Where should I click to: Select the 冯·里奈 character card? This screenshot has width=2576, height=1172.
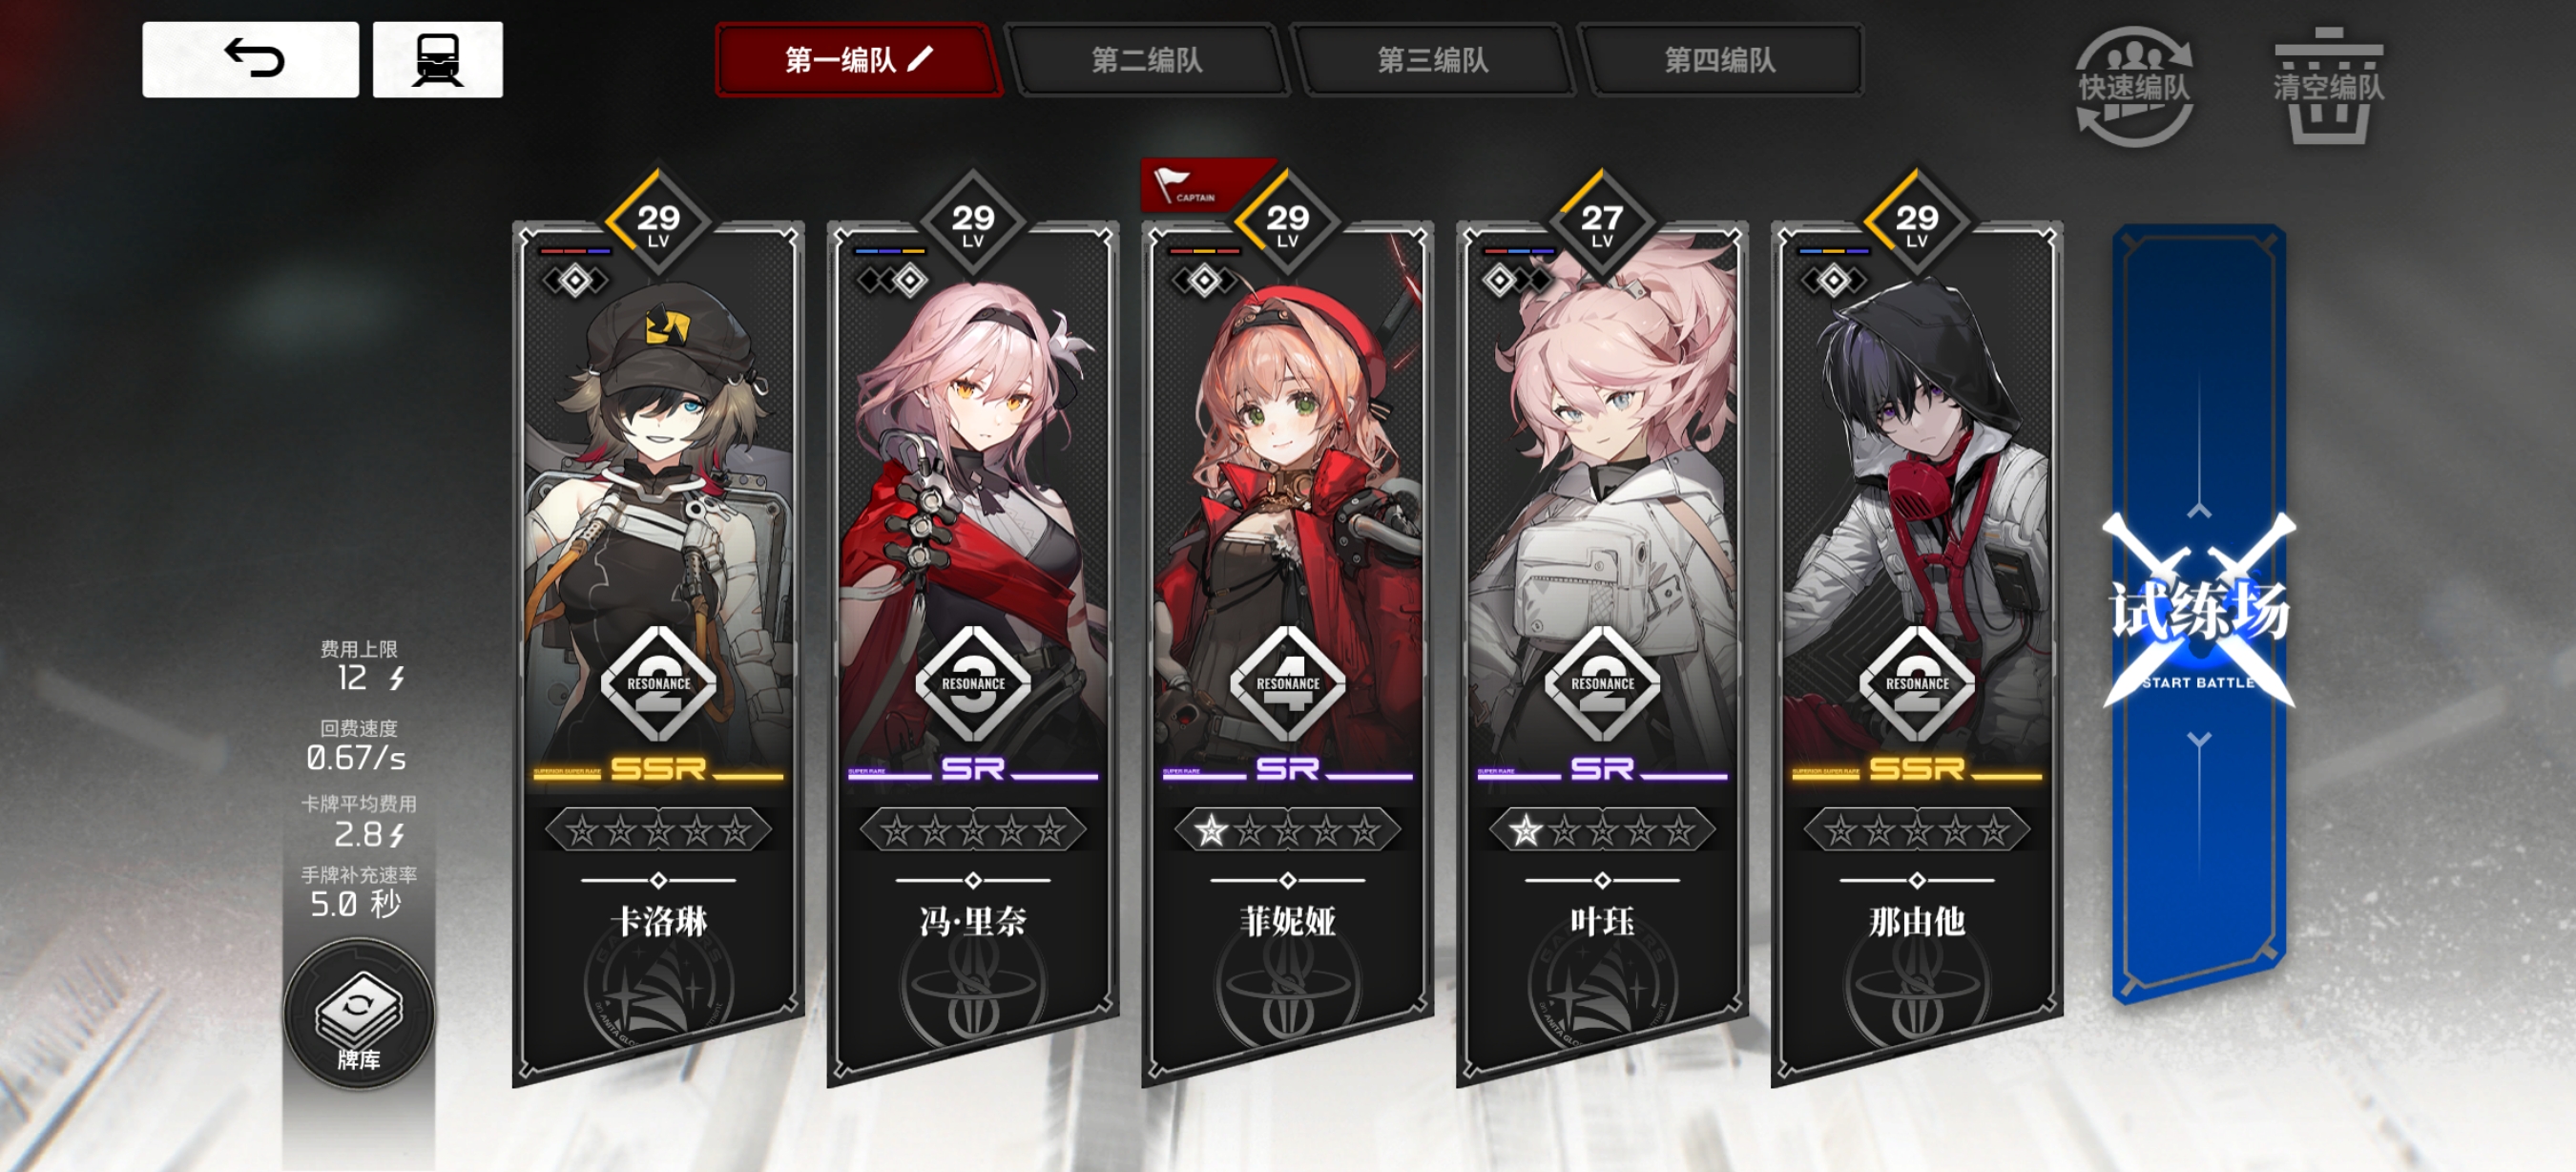(x=972, y=650)
